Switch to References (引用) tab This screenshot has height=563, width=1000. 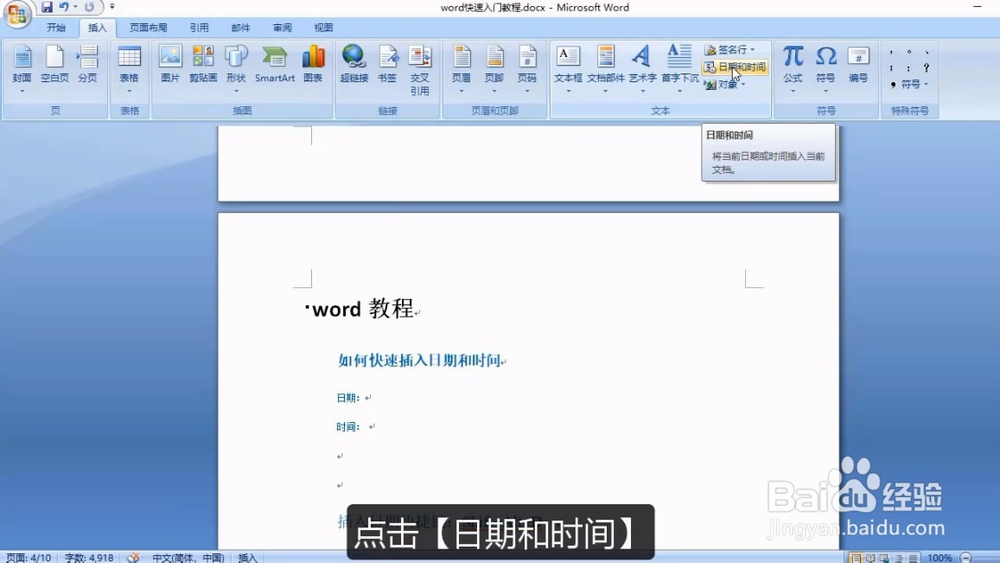pos(199,27)
